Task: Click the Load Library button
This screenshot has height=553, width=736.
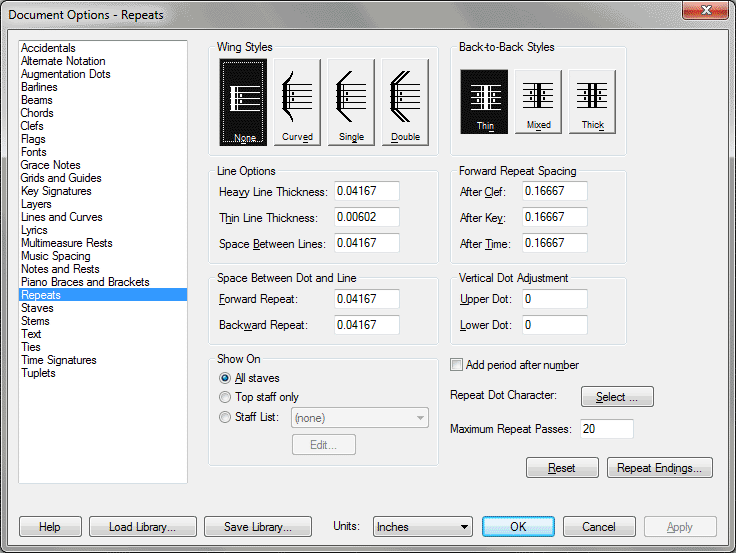Action: (x=142, y=527)
